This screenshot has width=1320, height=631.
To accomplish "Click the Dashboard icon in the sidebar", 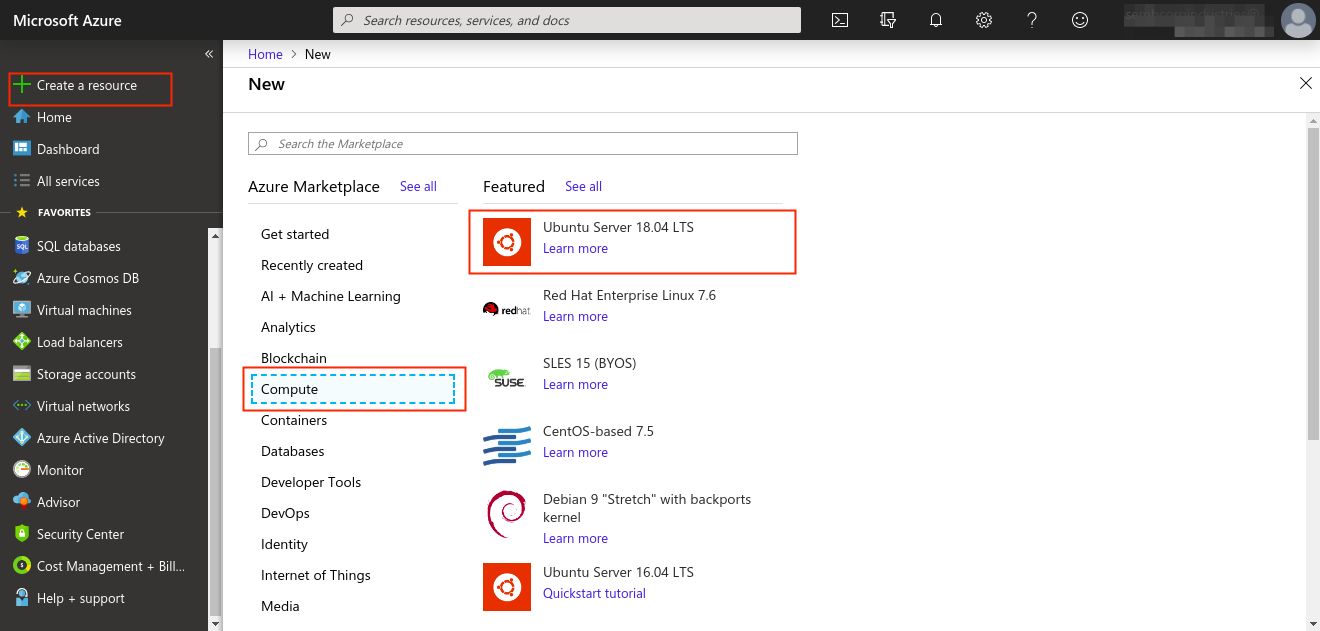I will (22, 149).
